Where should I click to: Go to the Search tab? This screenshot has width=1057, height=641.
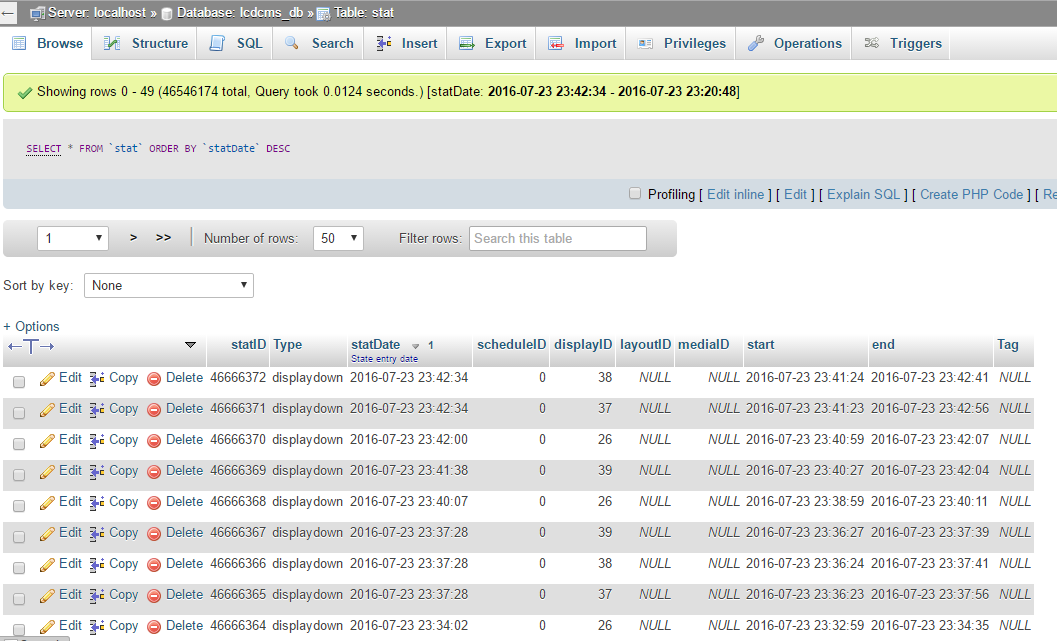(319, 43)
